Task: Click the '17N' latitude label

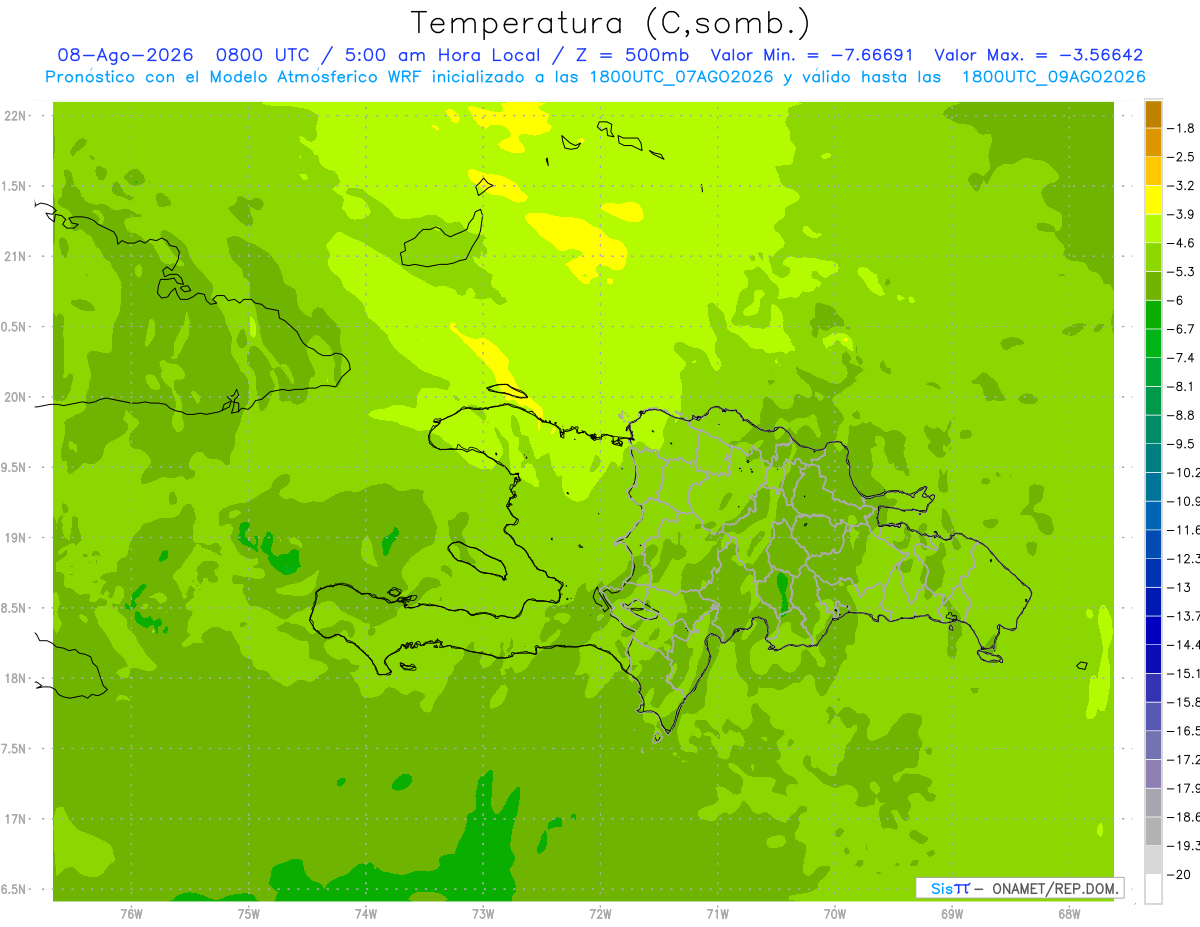Action: click(x=14, y=819)
